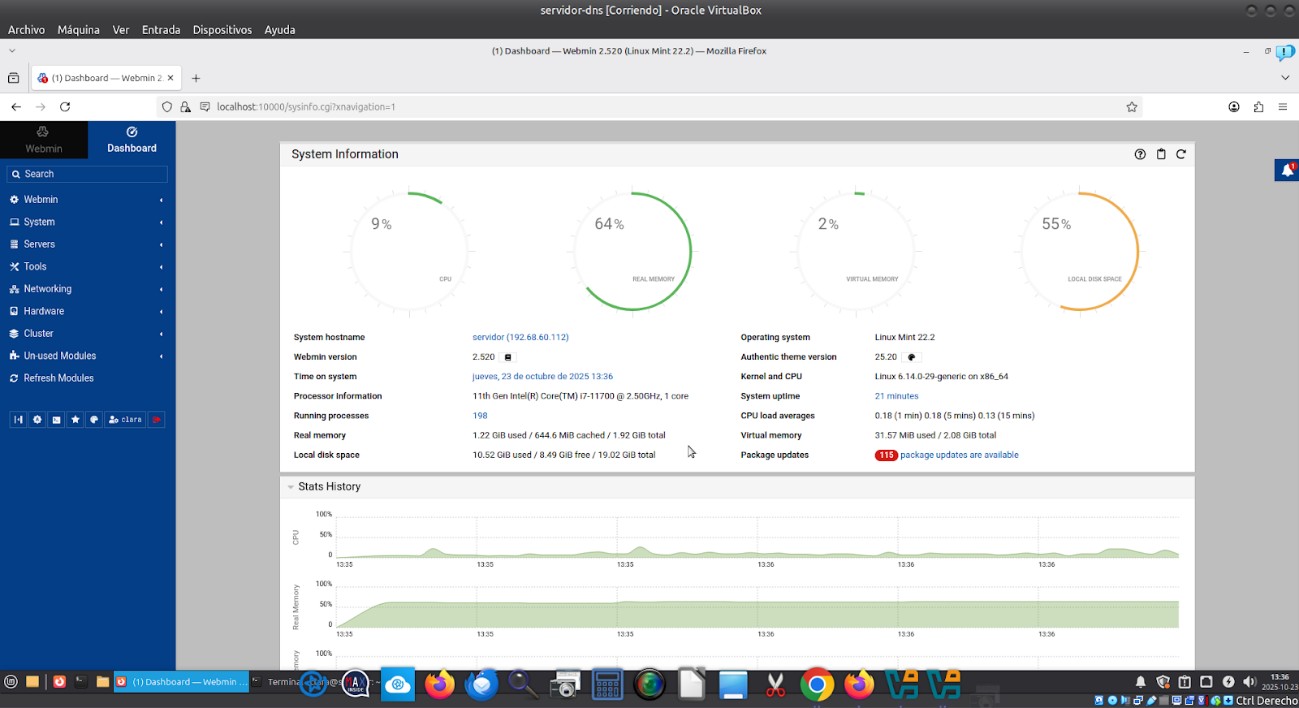Collapse the Stats History section

point(291,487)
